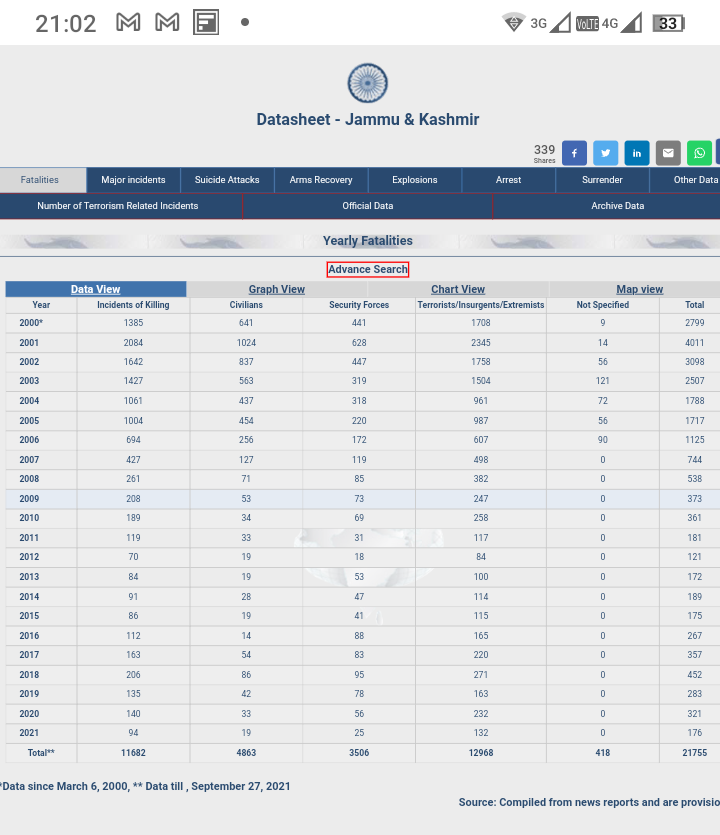720x835 pixels.
Task: Open the Major incidents tab
Action: pos(133,180)
